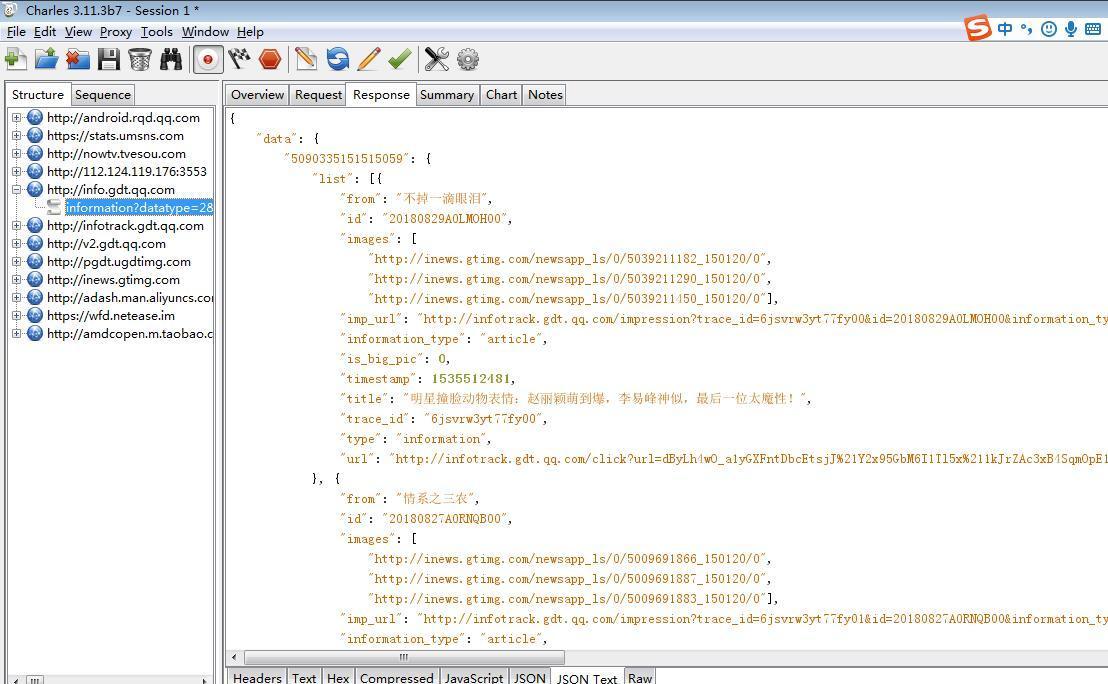This screenshot has width=1108, height=684.
Task: Select the JSON Text view tab
Action: pyautogui.click(x=587, y=677)
